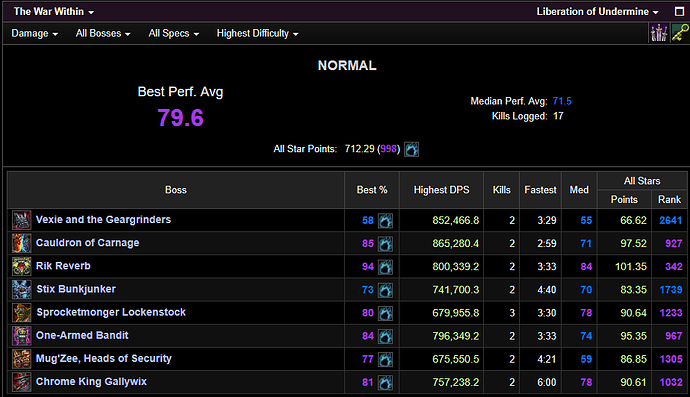The image size is (690, 397).
Task: Click the Fastest column header
Action: click(x=540, y=190)
